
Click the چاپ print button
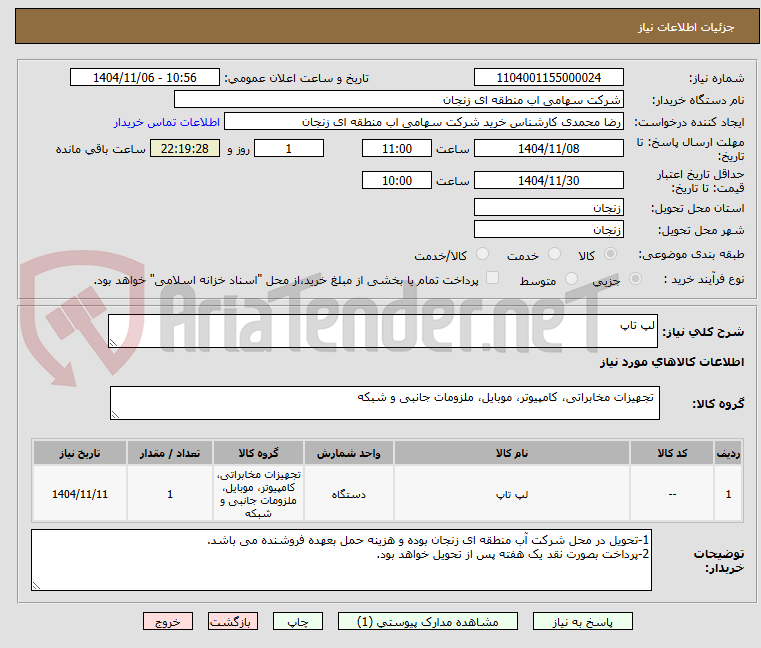click(298, 621)
